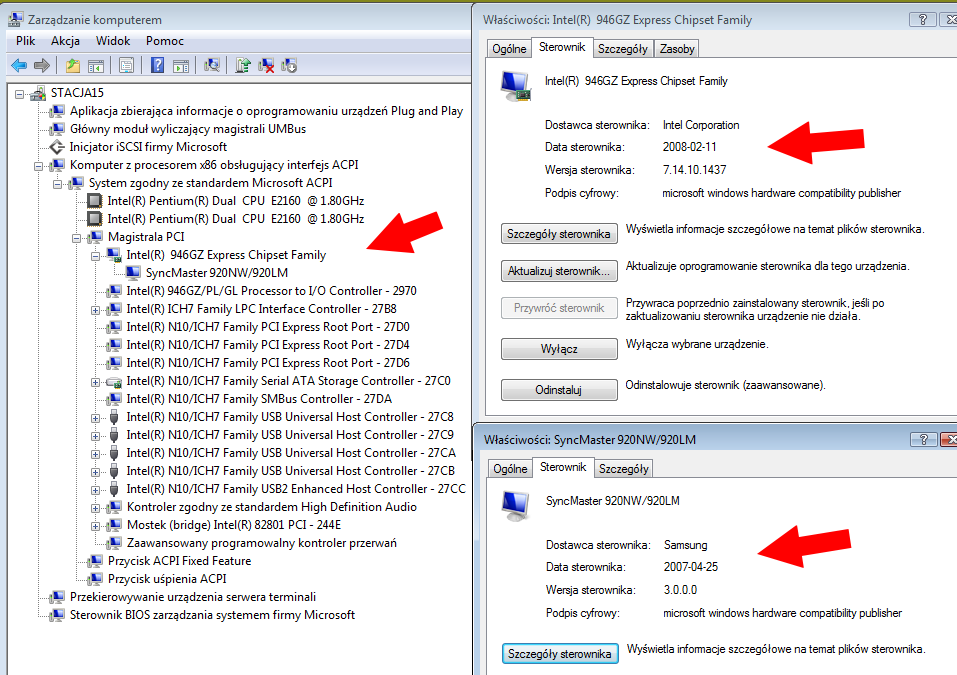Click the Update driver software icon
Viewport: 957px width, 675px height.
click(x=243, y=65)
